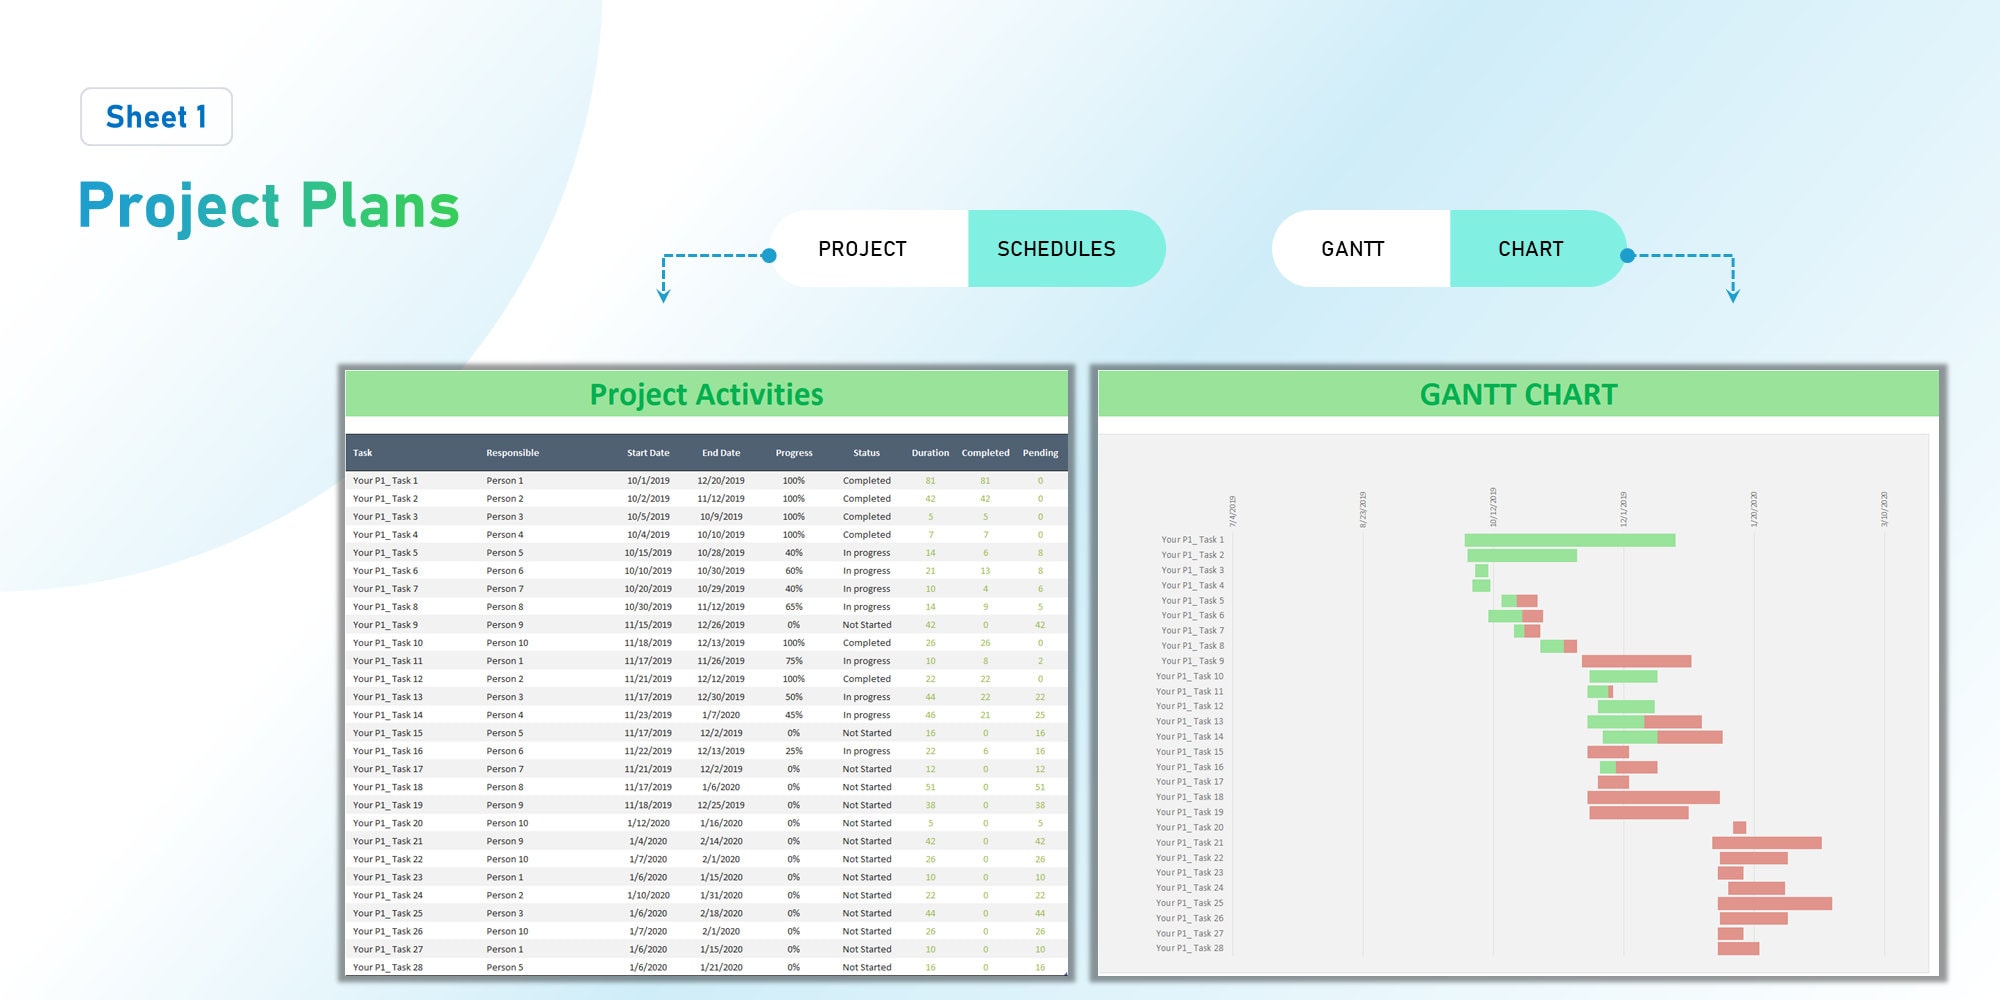Click the small red Task 20 Gantt bar
Screen dimensions: 2000x1000
1739,828
